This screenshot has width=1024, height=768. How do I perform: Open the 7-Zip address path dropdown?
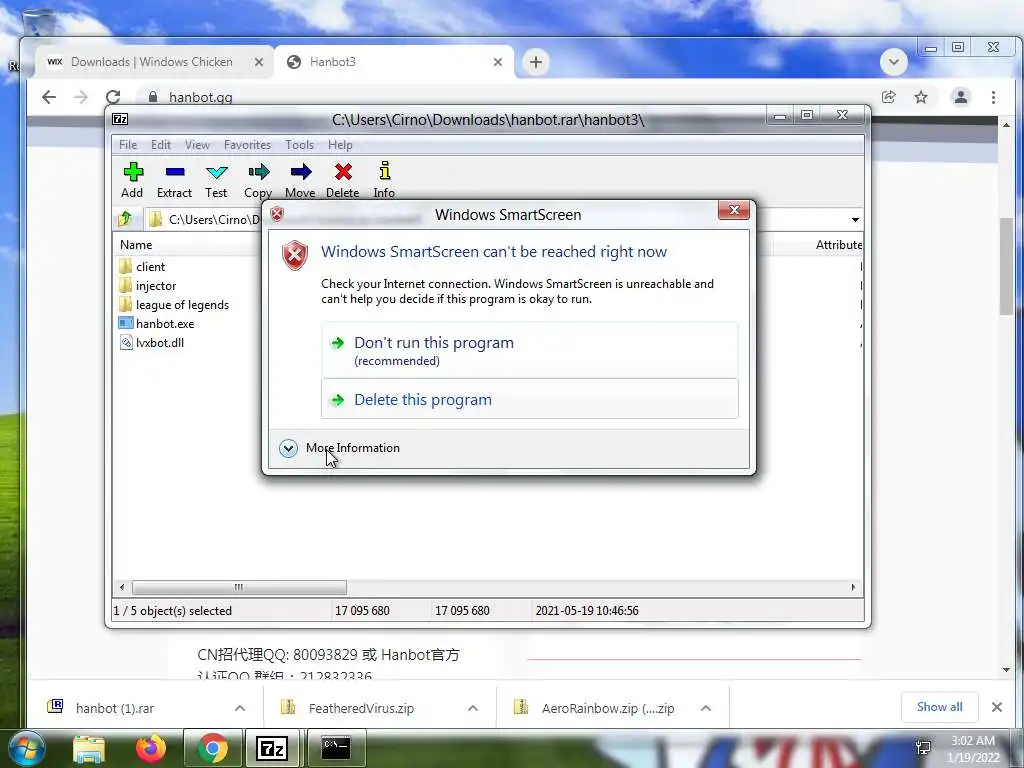click(x=855, y=219)
